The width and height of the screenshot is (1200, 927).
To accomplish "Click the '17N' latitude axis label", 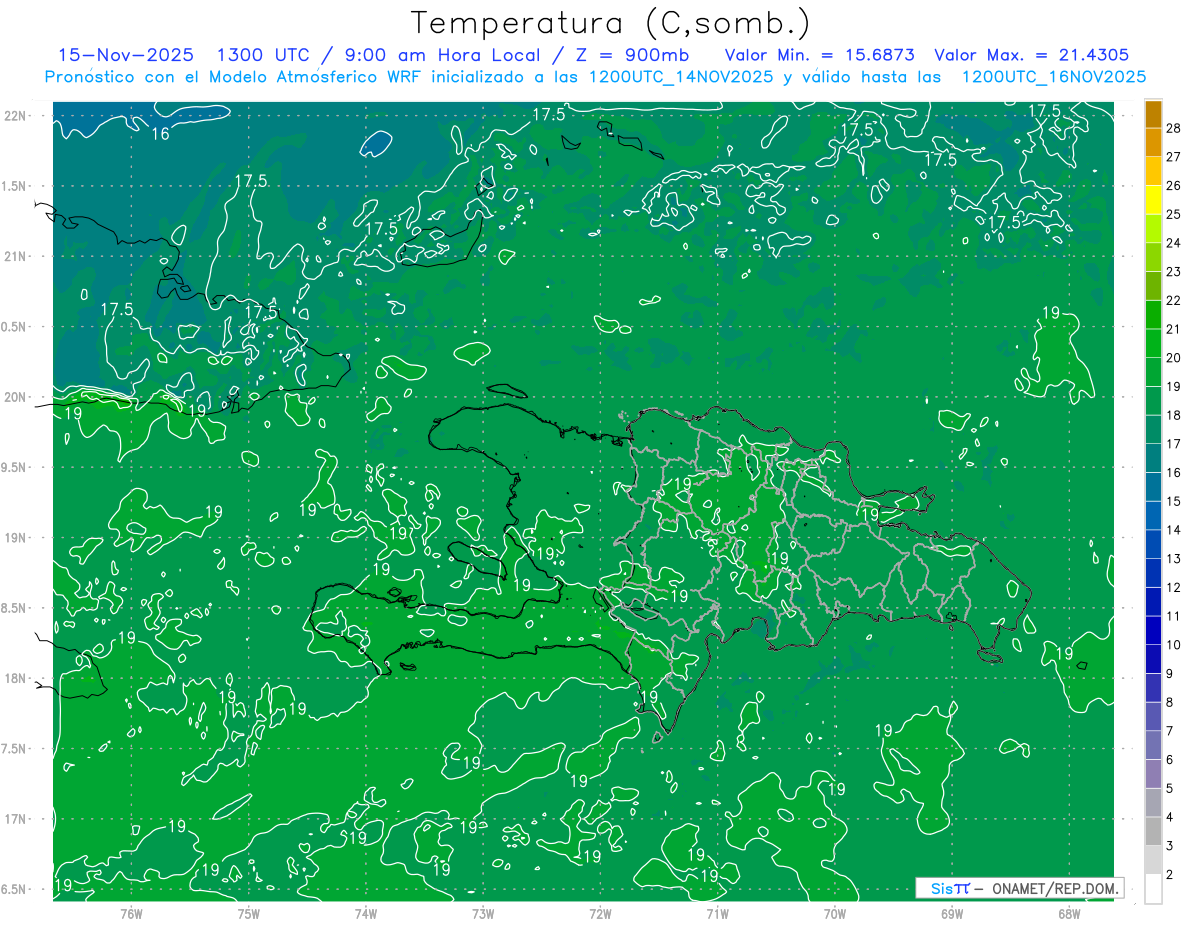I will [16, 820].
